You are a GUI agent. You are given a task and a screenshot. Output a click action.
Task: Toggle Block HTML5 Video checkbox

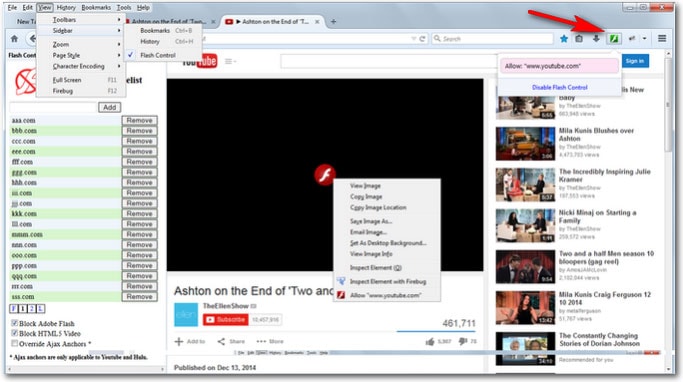14,333
